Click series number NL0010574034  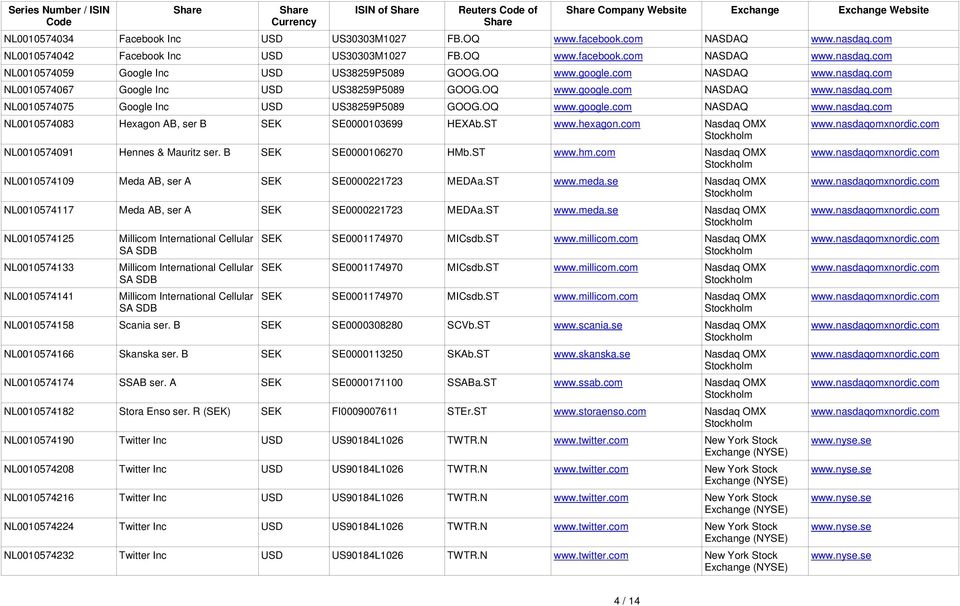pos(39,39)
